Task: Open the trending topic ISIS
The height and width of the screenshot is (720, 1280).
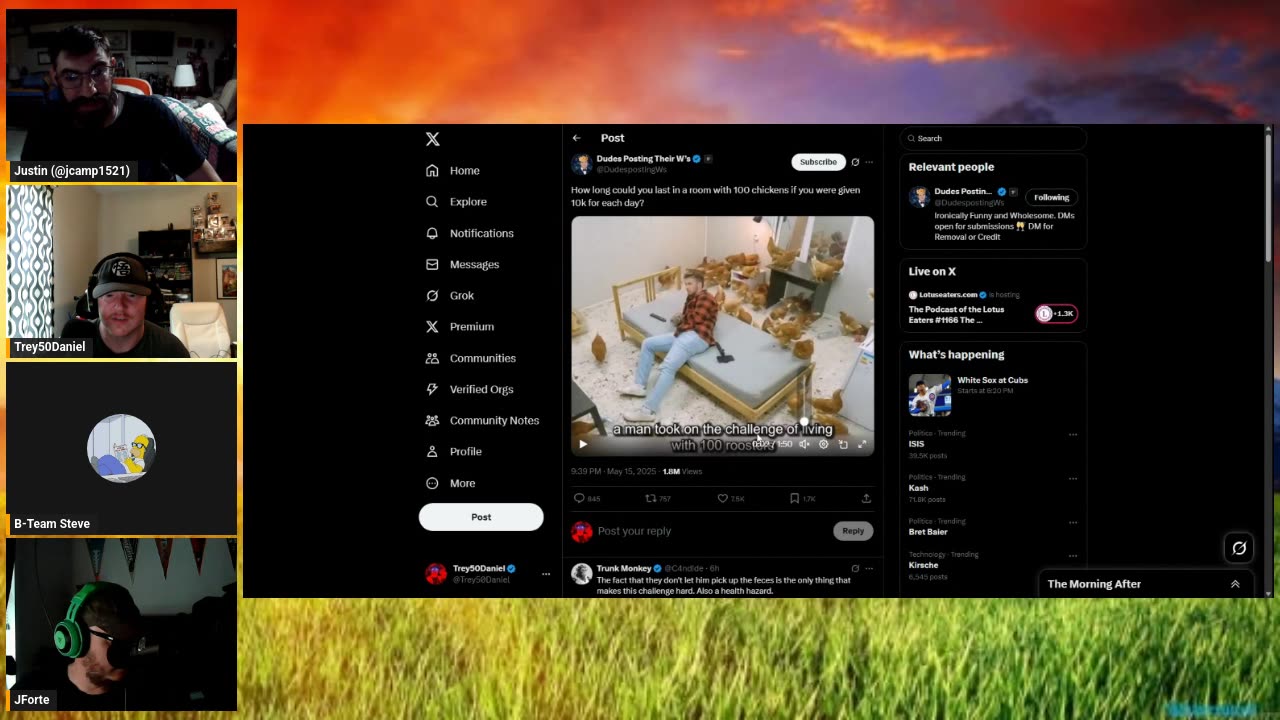Action: (916, 444)
